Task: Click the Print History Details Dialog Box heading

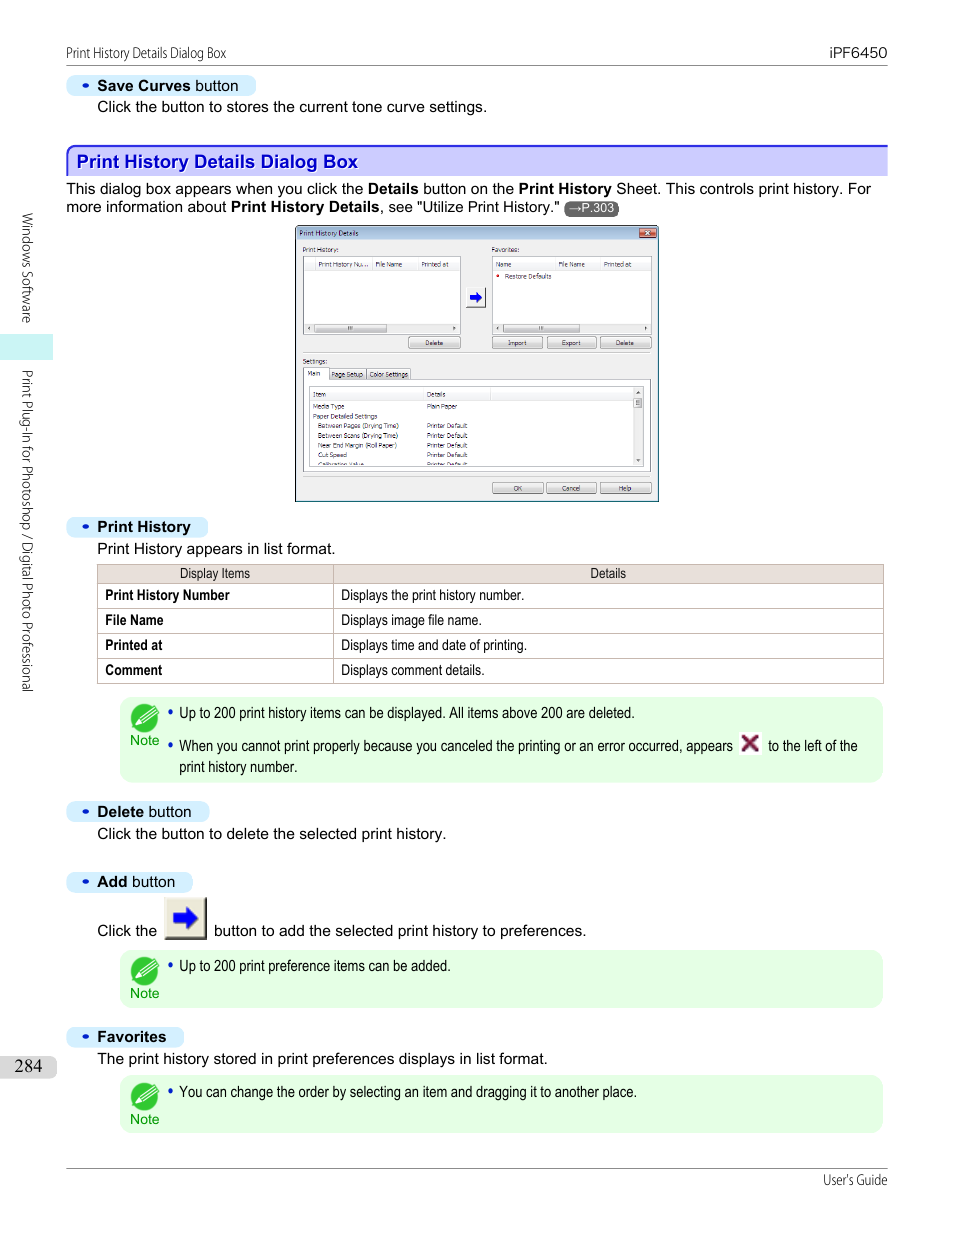Action: [x=217, y=162]
